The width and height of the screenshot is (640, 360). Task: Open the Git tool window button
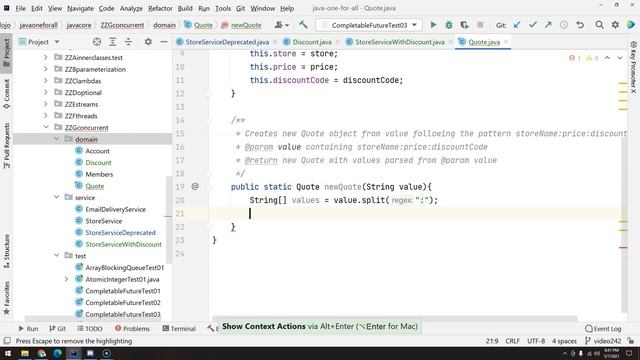(58, 329)
